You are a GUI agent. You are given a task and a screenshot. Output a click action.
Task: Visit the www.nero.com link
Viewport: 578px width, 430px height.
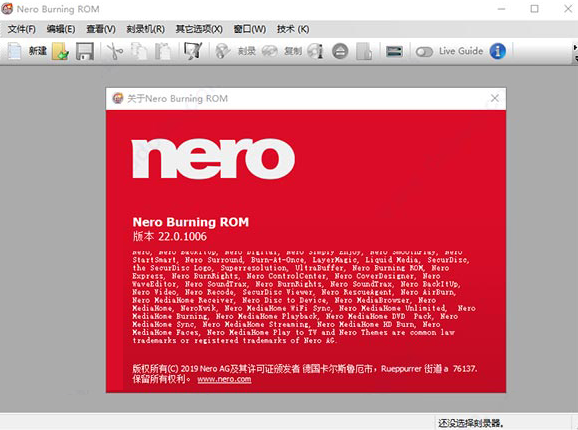224,379
